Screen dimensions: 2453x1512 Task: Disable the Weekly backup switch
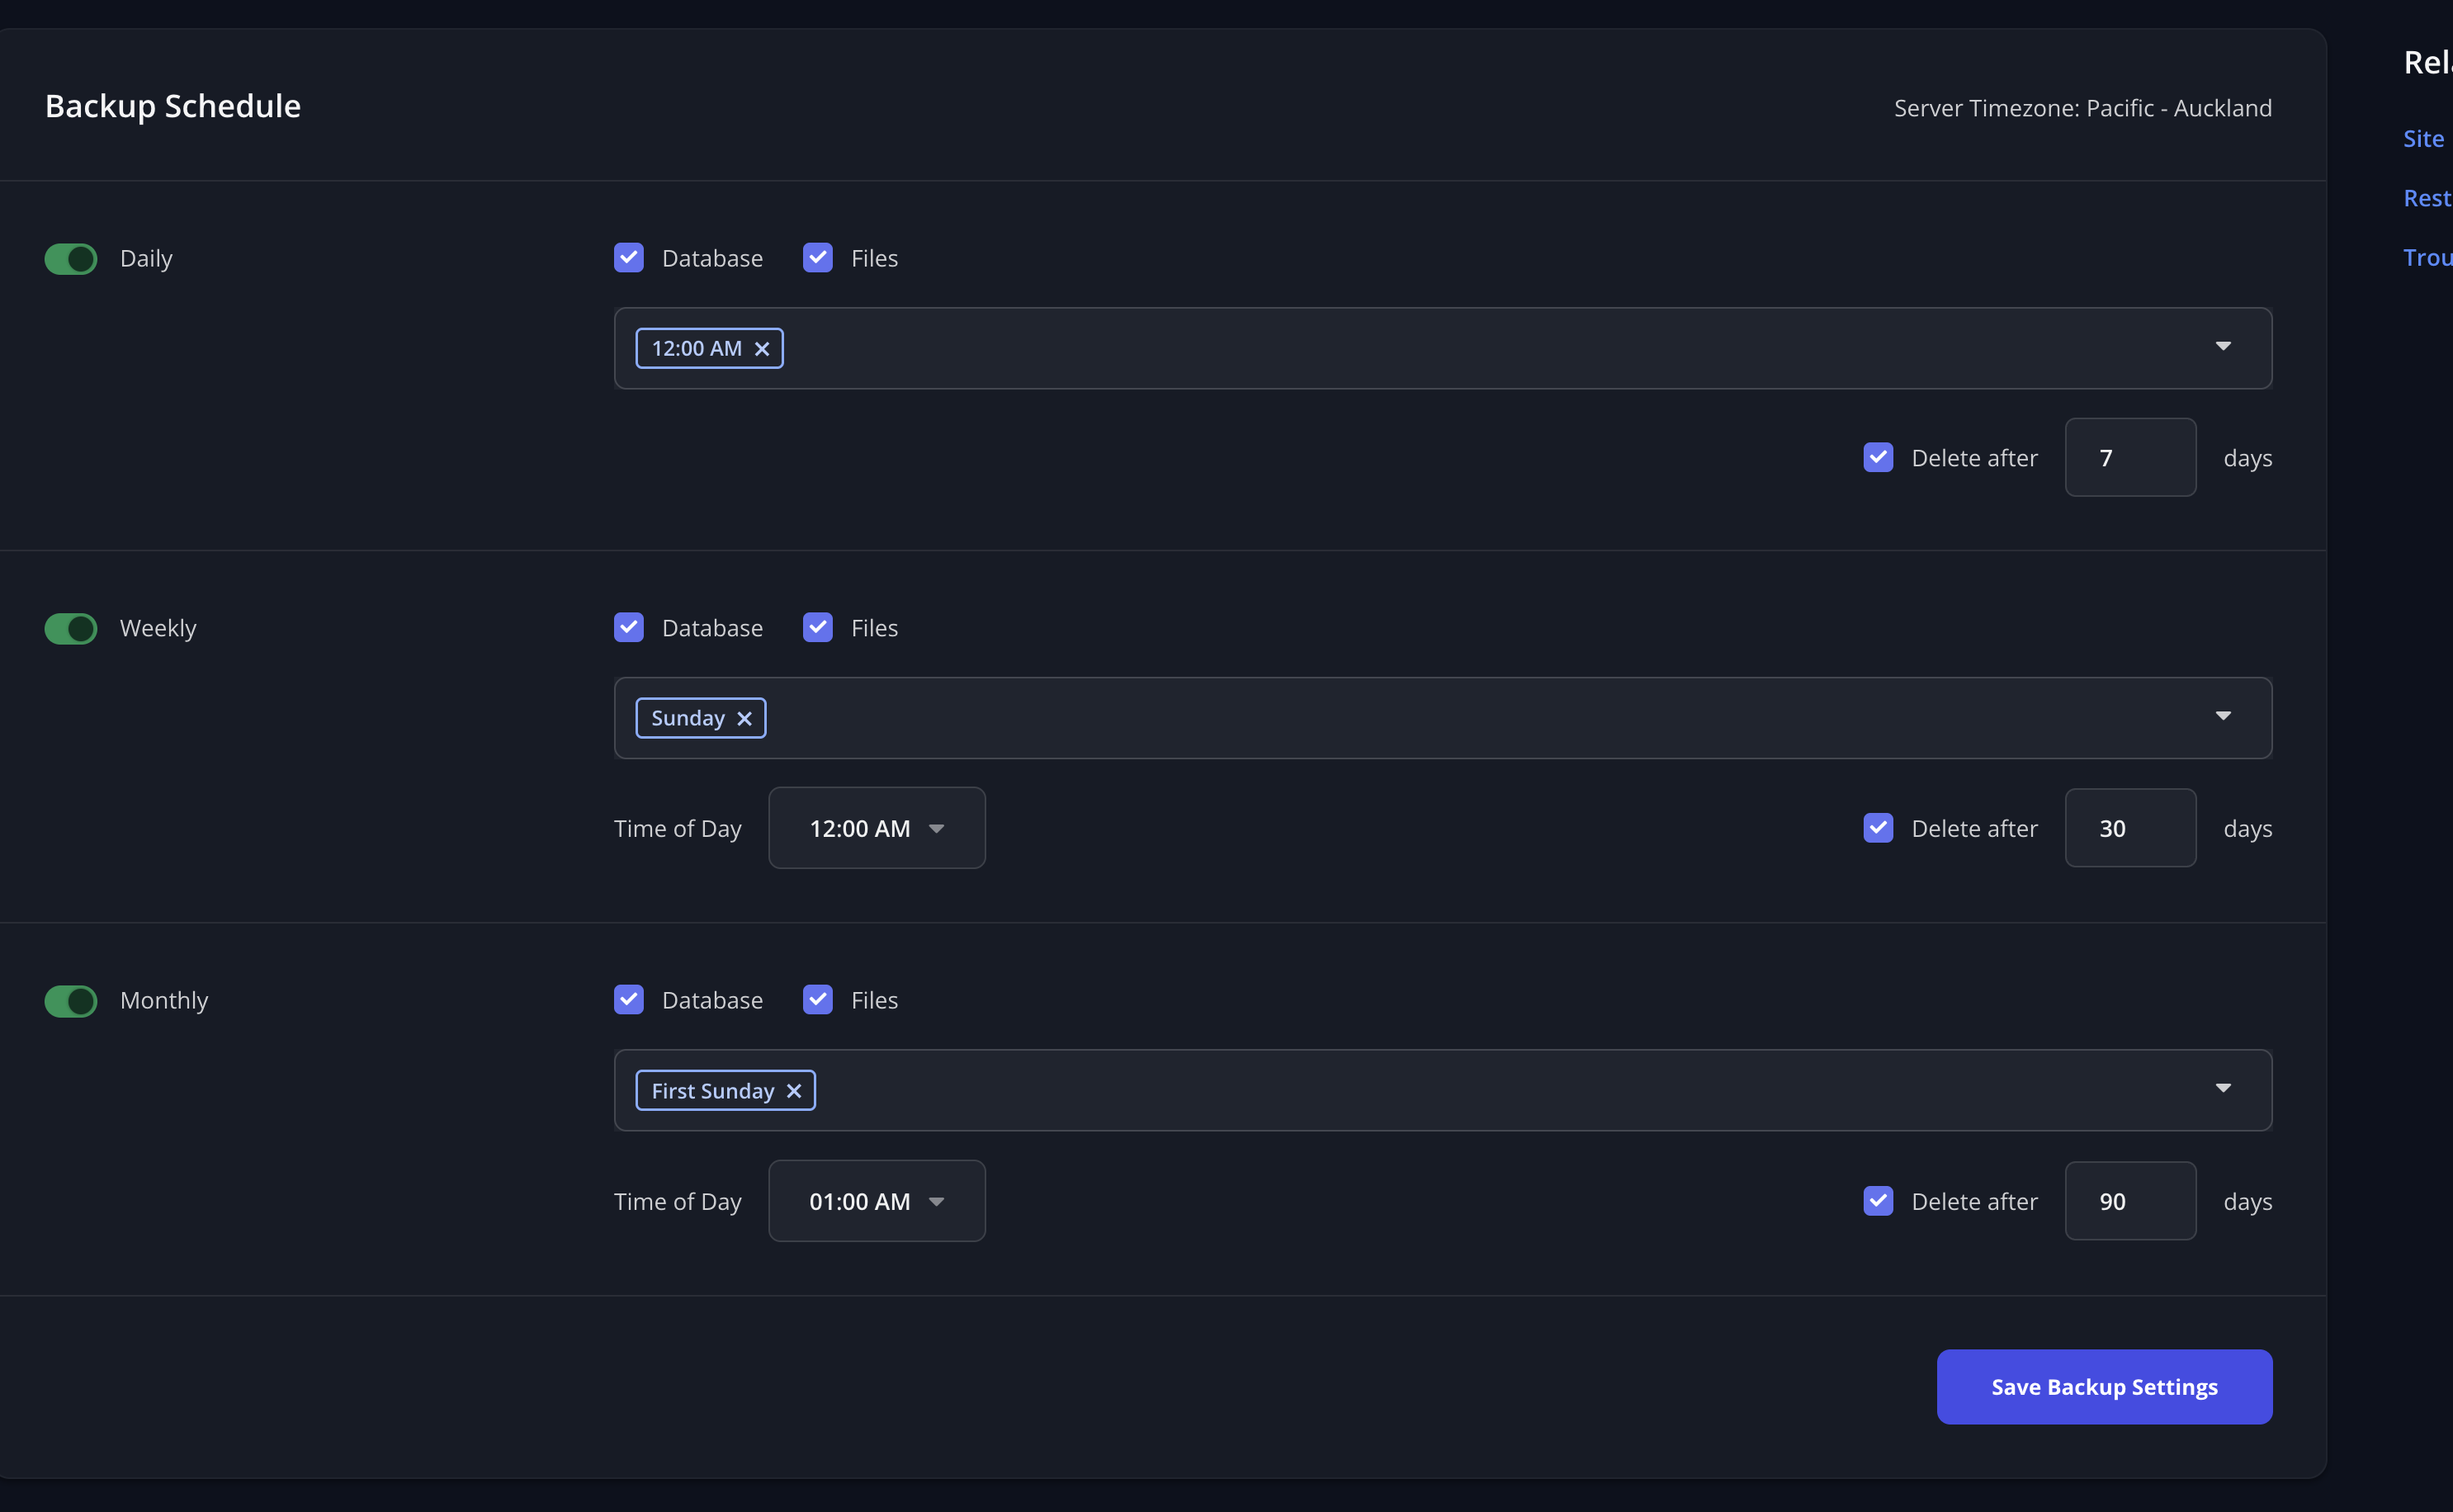pos(71,629)
